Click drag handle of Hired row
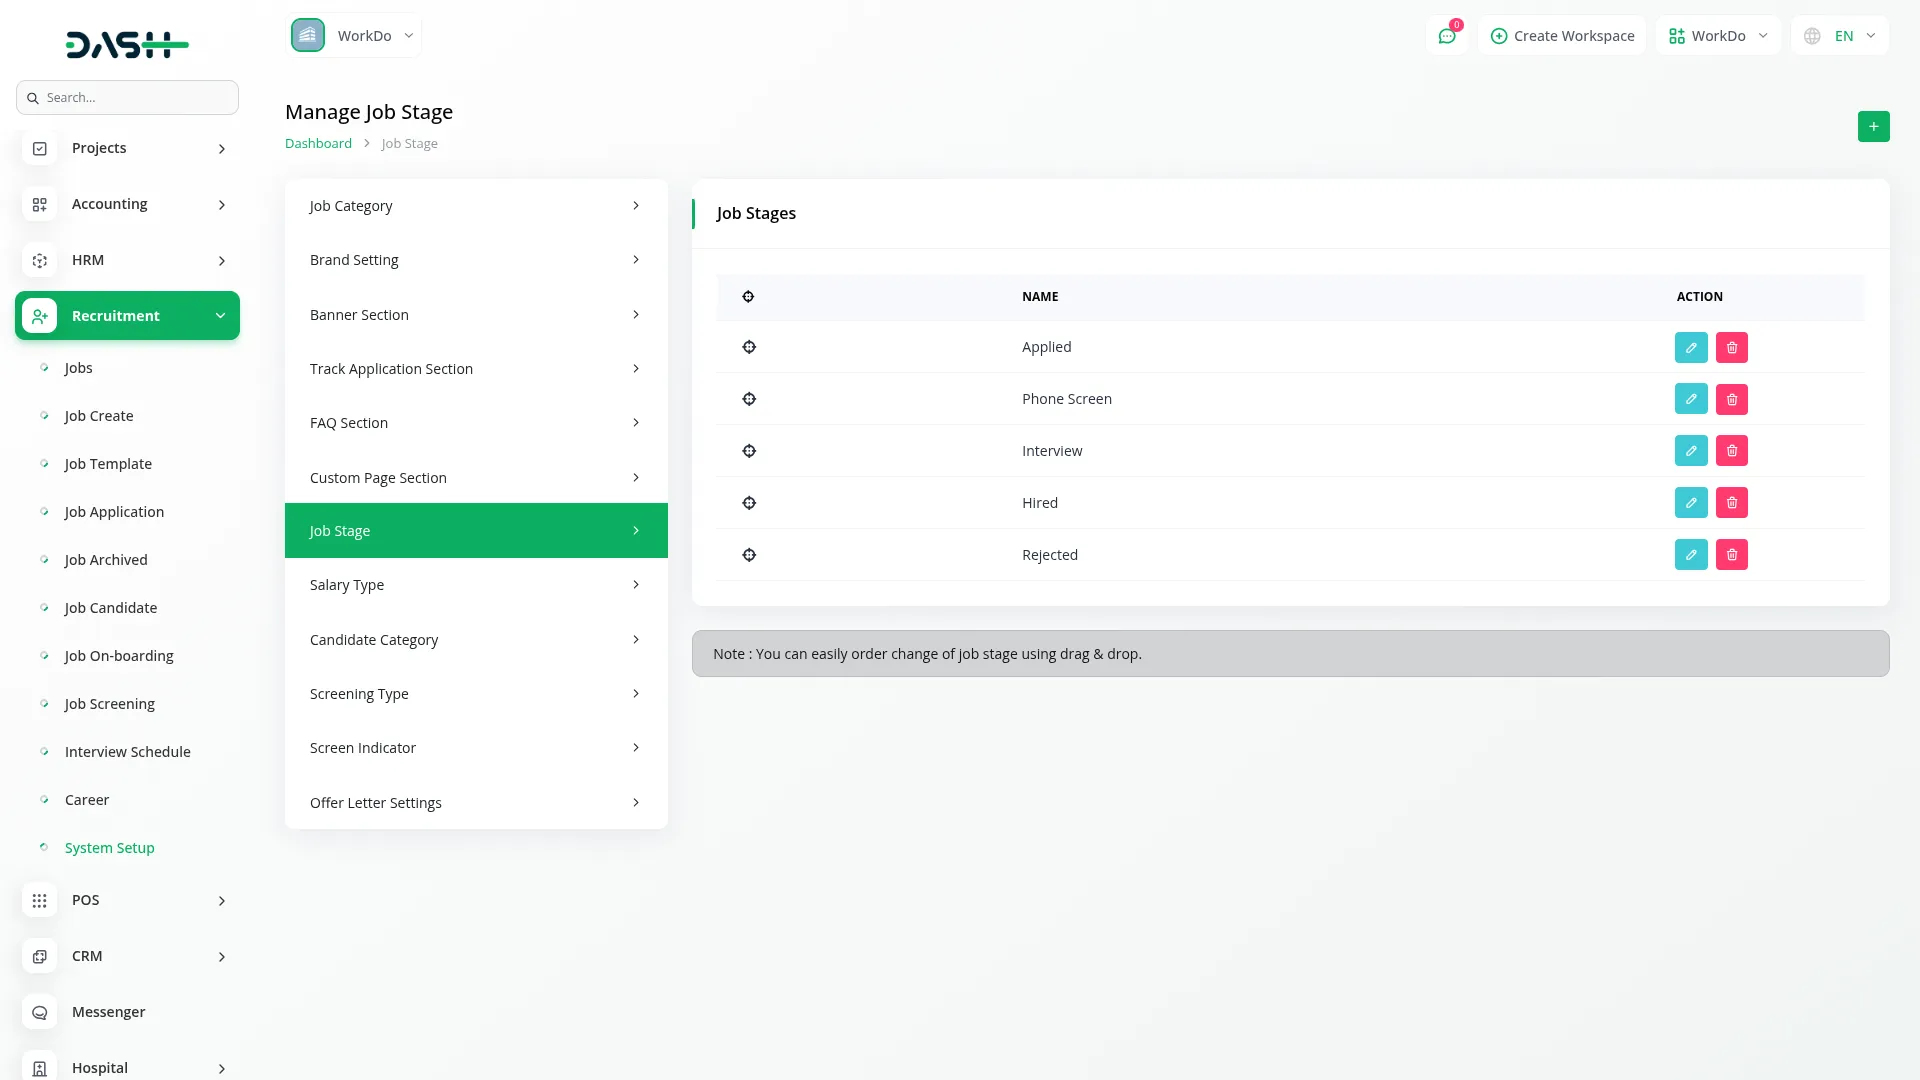 pos(749,503)
